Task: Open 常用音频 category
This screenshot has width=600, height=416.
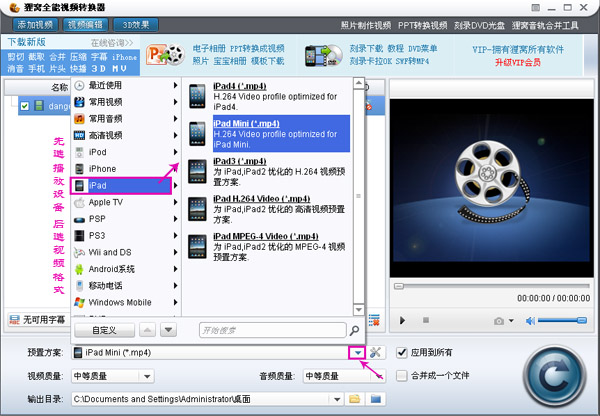Action: 126,119
